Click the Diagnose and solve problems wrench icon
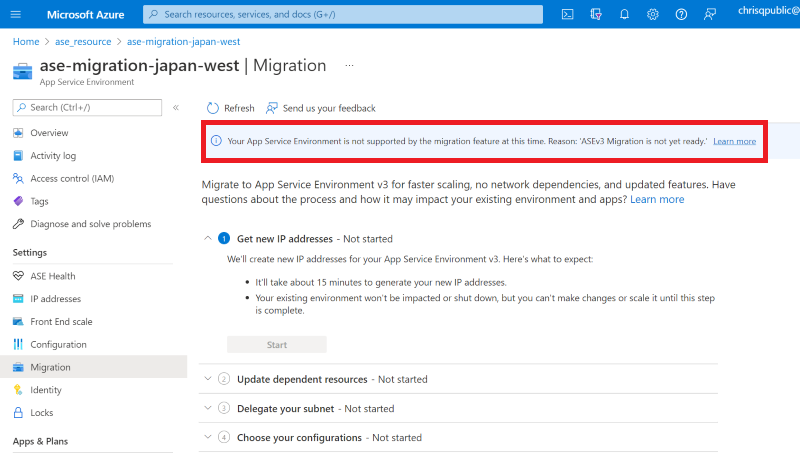This screenshot has height=454, width=800. click(18, 224)
